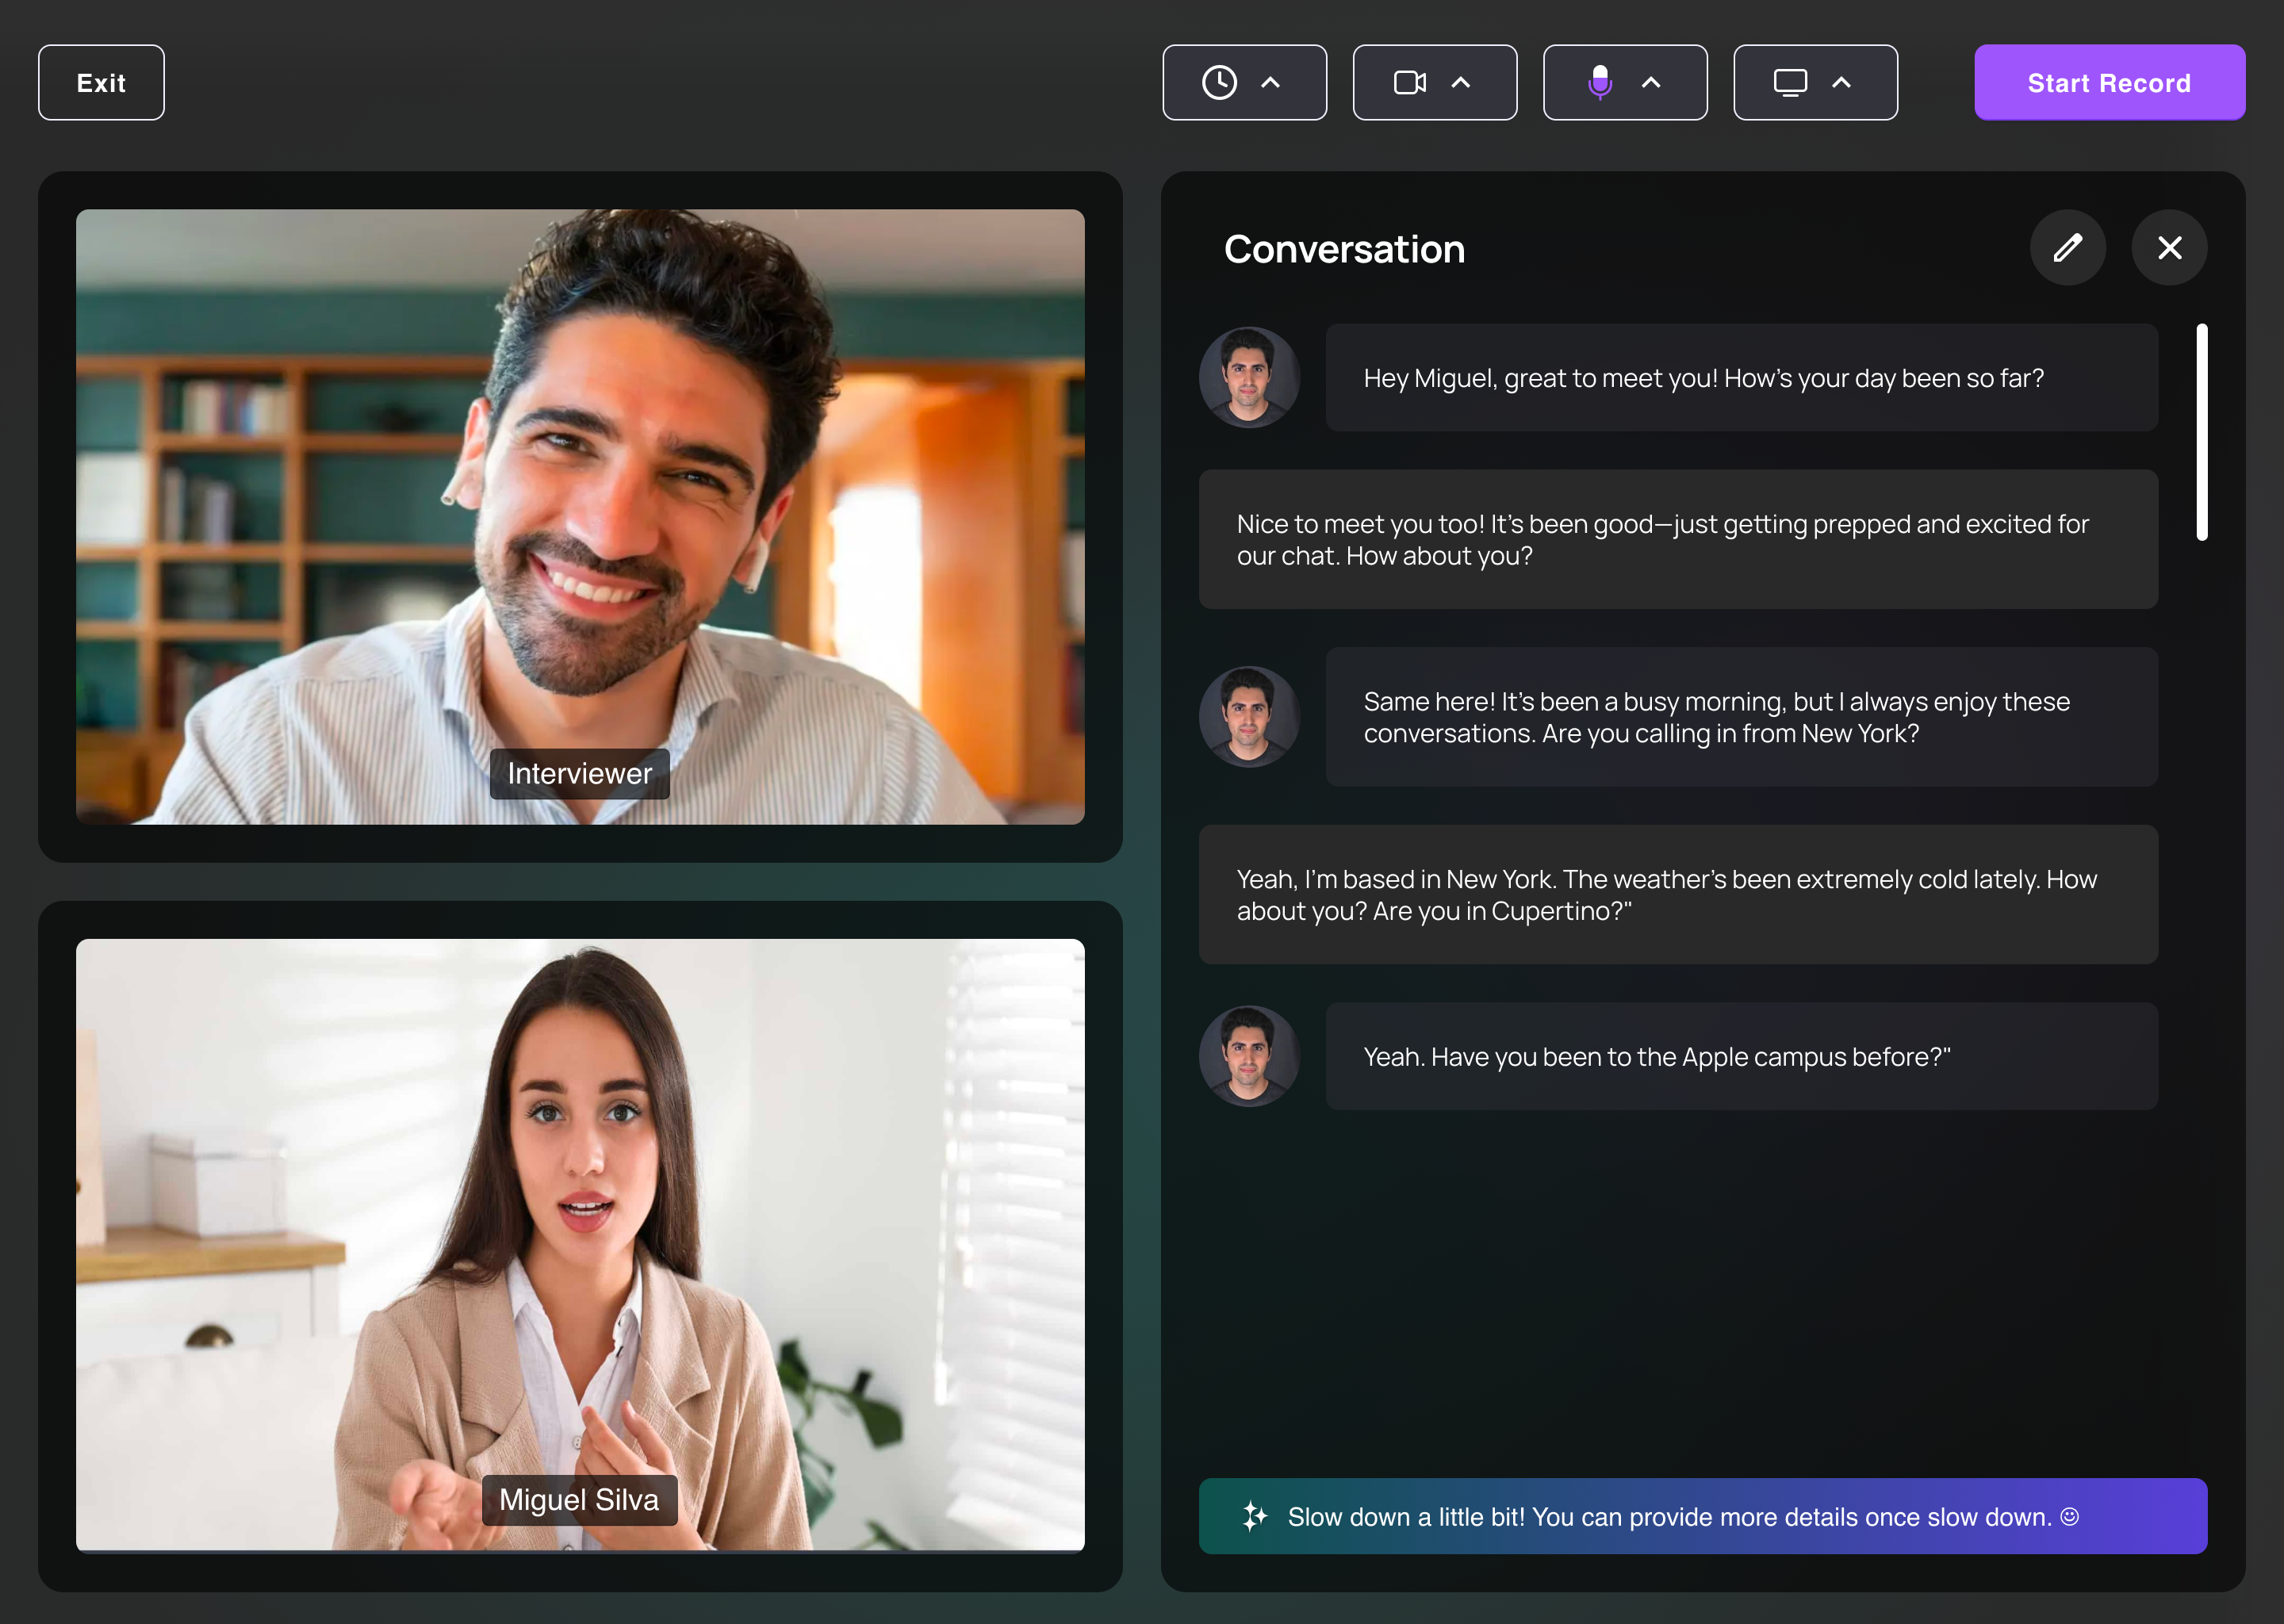The width and height of the screenshot is (2284, 1624).
Task: Click message 'Have you been to the Apple campus'
Action: coord(1741,1056)
